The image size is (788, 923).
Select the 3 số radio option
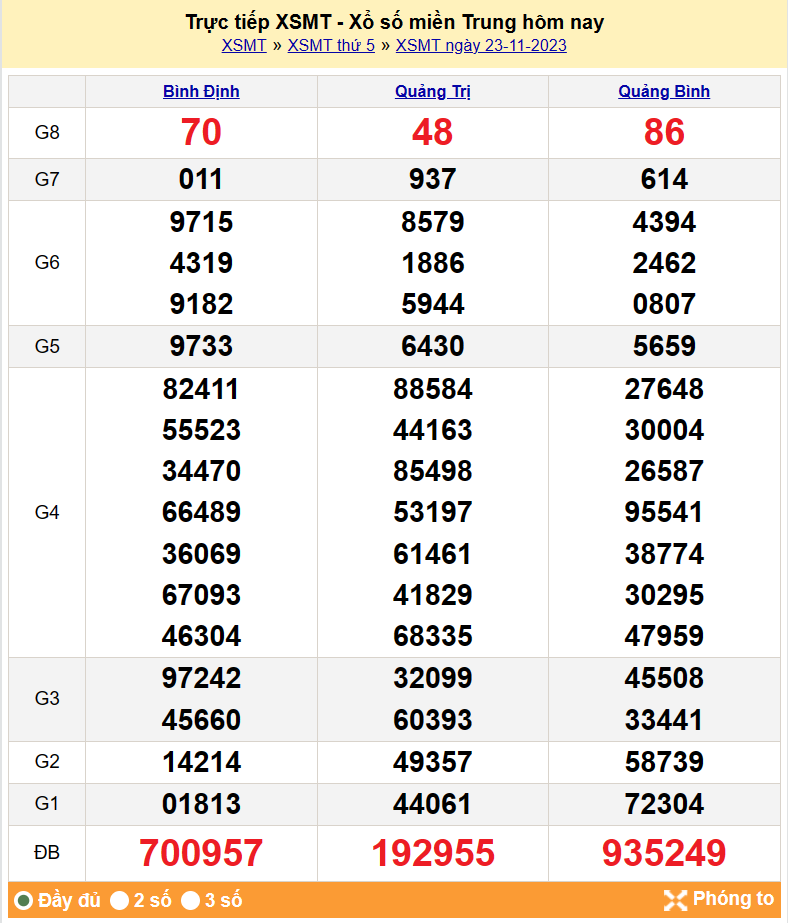pyautogui.click(x=191, y=901)
